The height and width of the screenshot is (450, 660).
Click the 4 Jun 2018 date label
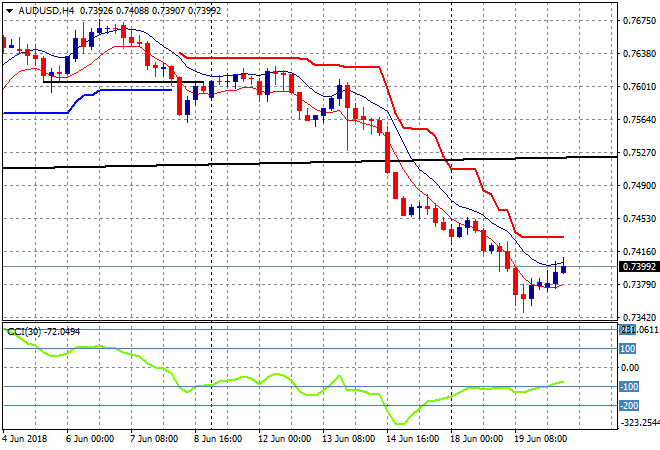click(x=24, y=439)
